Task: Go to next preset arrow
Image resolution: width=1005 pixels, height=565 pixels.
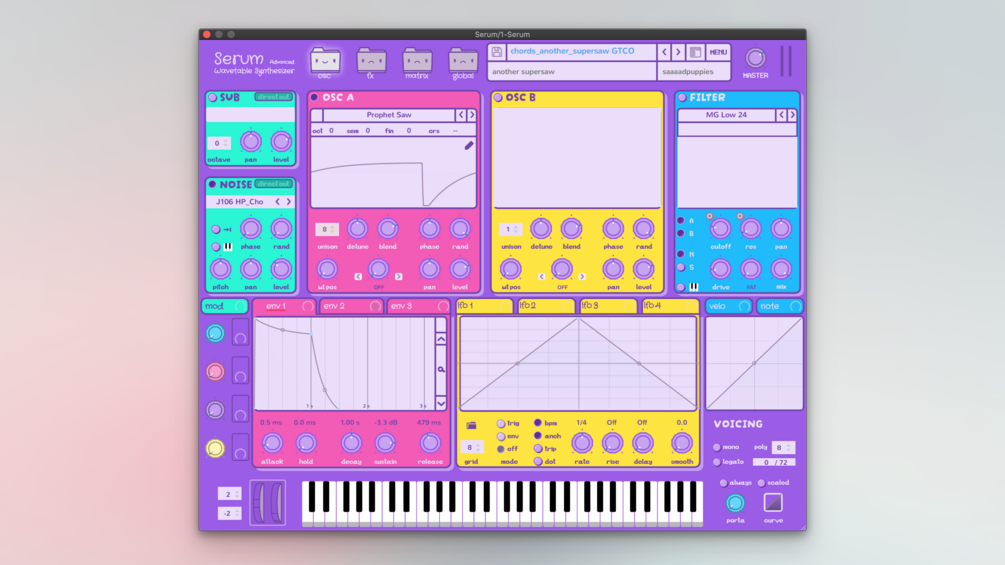Action: tap(678, 52)
